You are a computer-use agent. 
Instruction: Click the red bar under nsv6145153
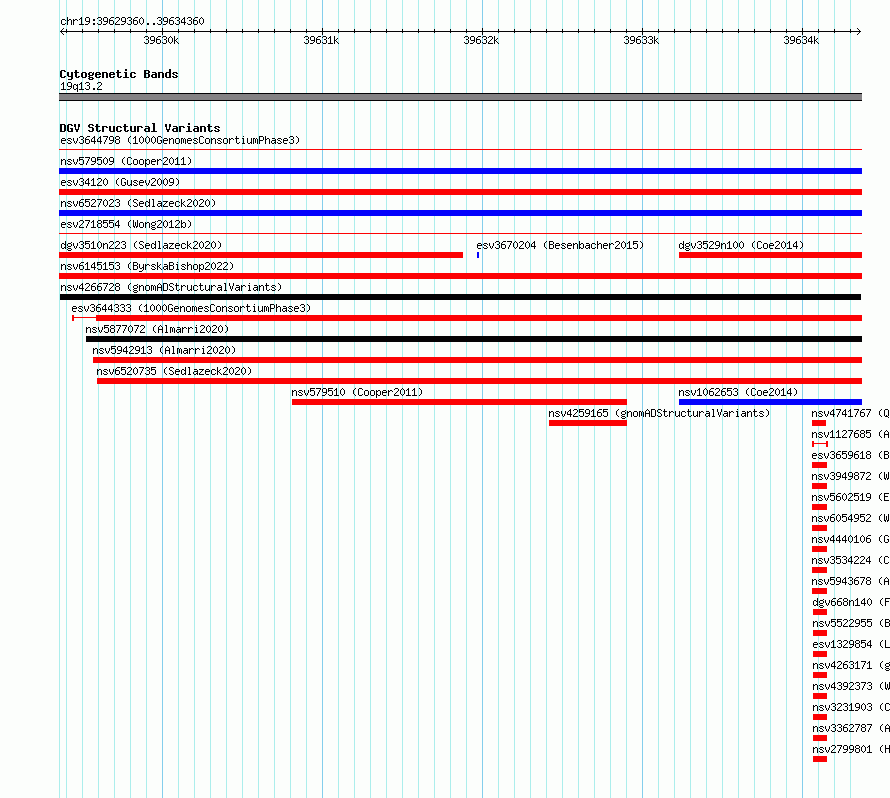coord(460,276)
